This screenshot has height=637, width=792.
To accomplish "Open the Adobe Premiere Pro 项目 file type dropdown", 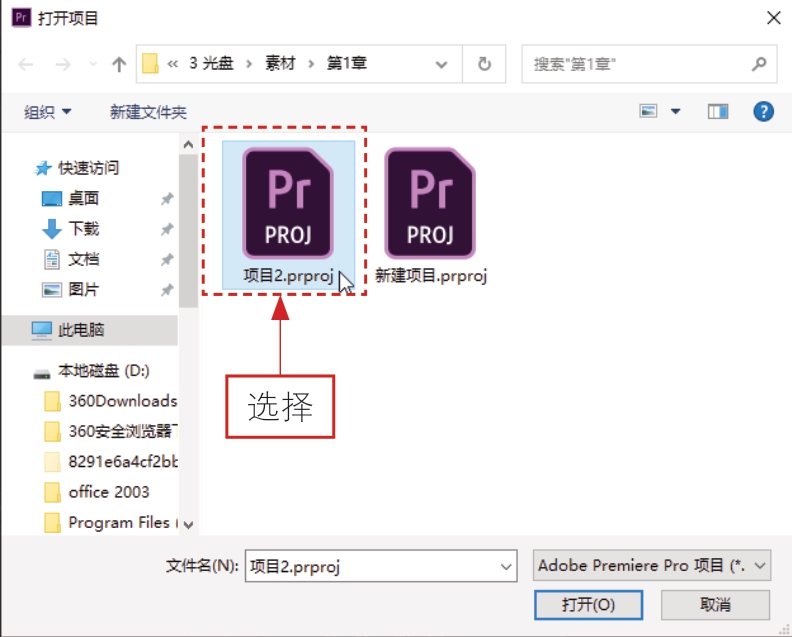I will 652,565.
